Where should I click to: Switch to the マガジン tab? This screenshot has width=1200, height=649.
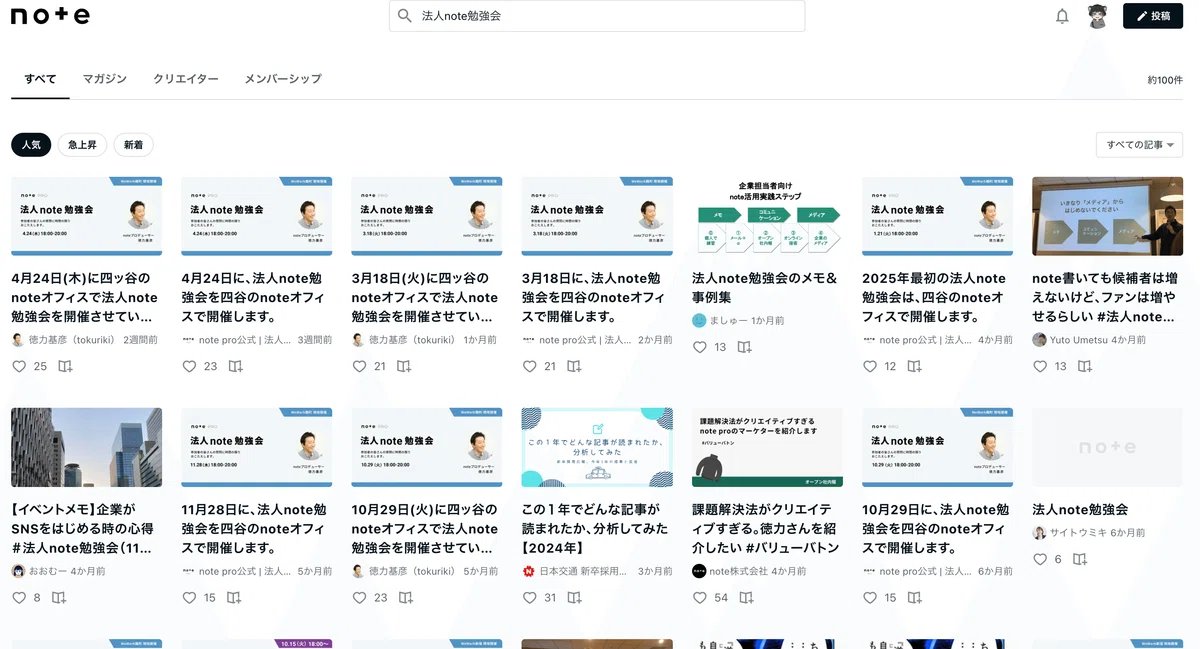[x=105, y=79]
